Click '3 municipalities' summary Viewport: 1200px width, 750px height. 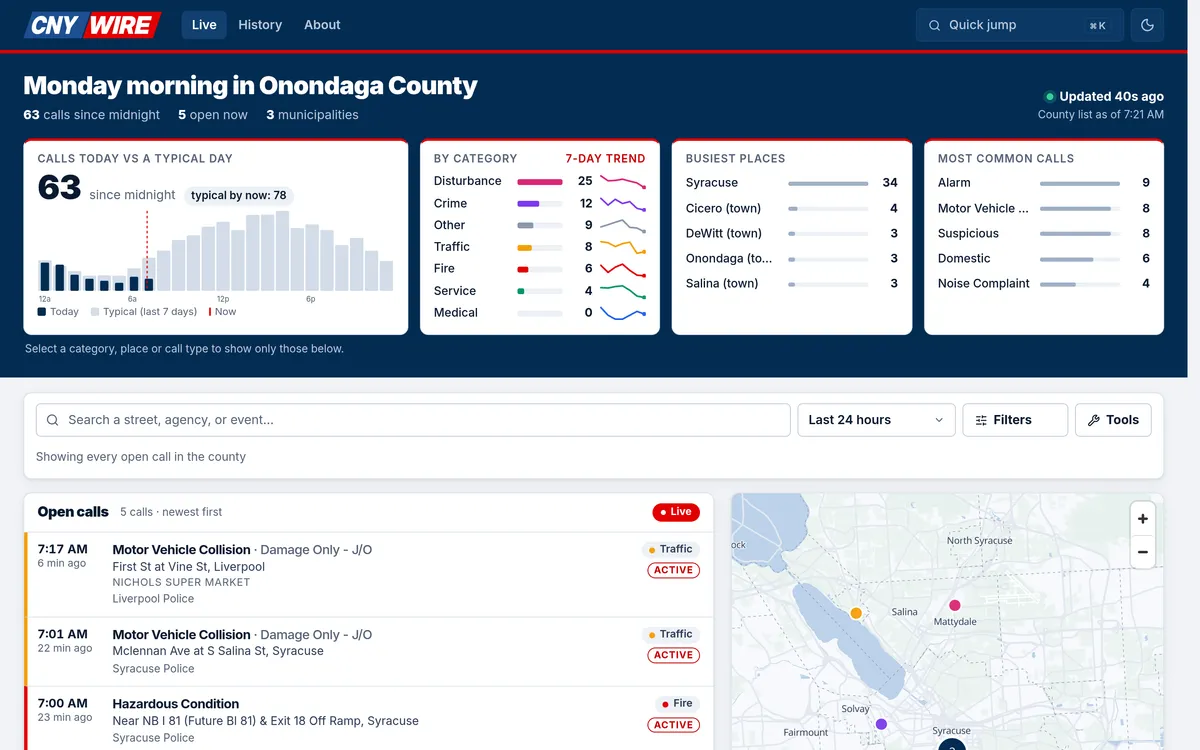point(312,115)
